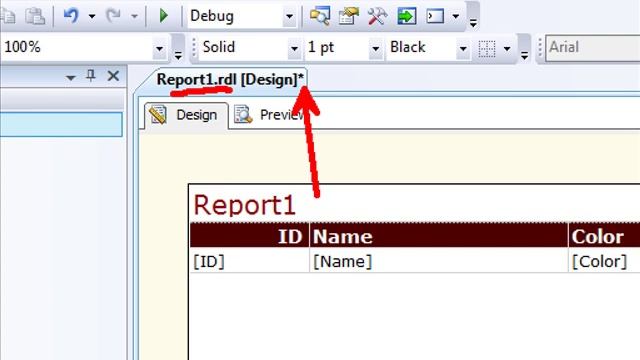
Task: Open the Properties window icon
Action: tap(348, 16)
